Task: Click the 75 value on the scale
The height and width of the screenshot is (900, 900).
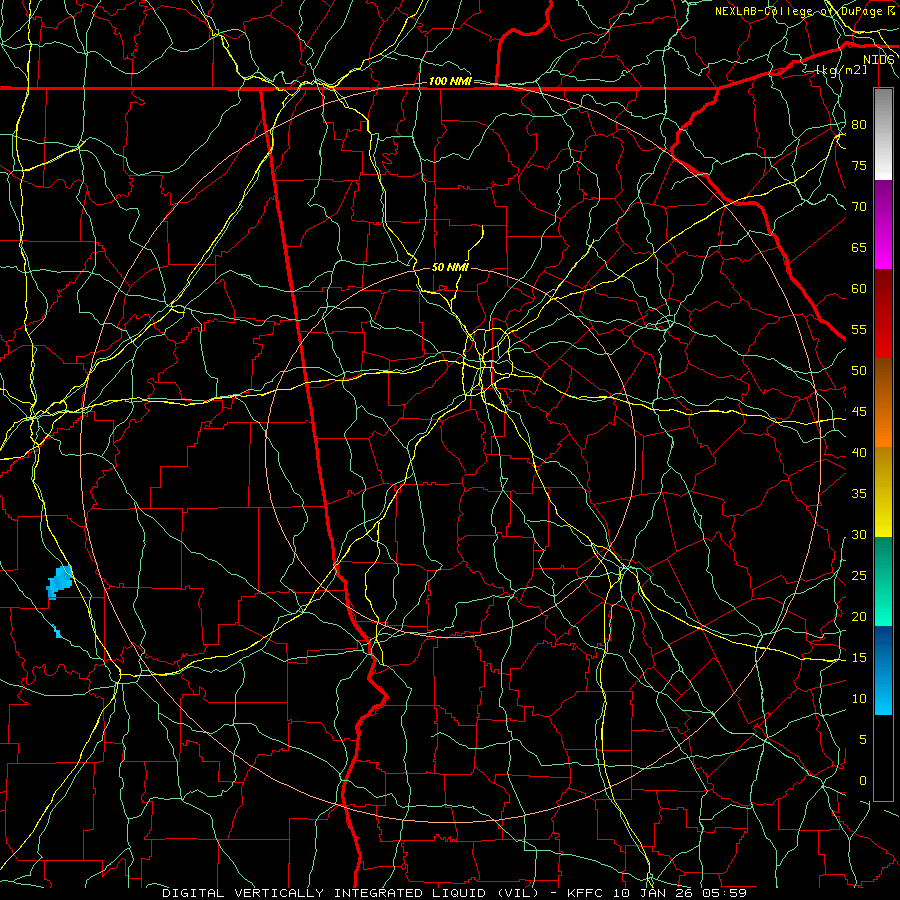Action: [x=859, y=165]
